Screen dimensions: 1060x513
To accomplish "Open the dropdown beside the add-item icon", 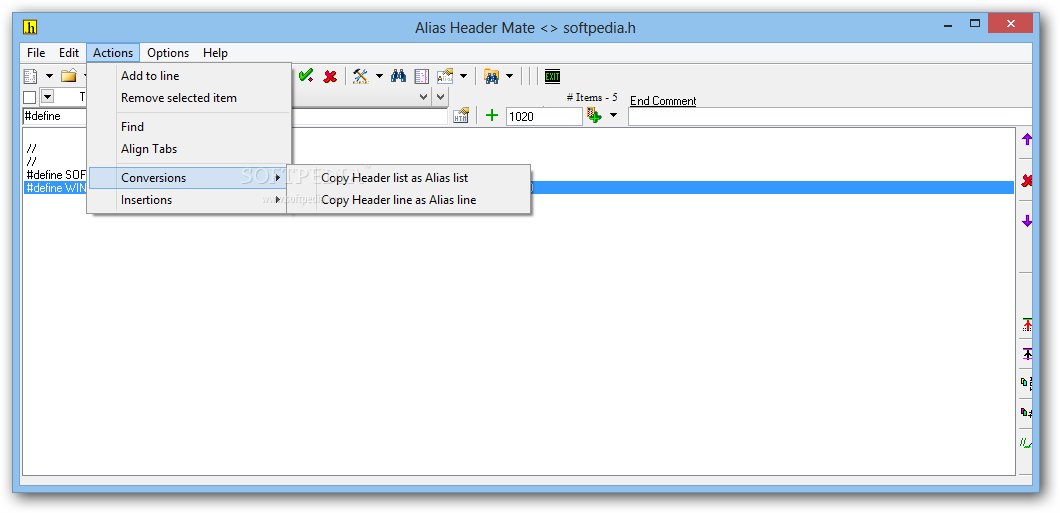I will pyautogui.click(x=613, y=116).
